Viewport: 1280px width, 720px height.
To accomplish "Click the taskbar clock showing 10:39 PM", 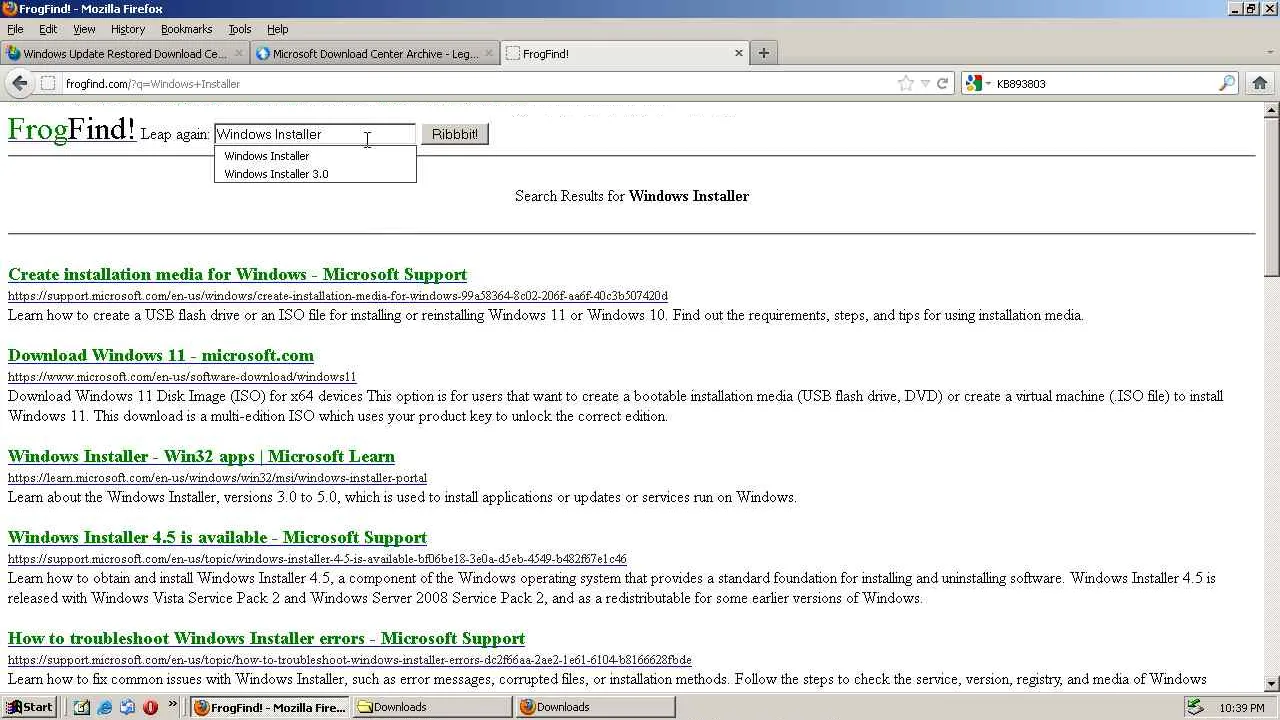I will [x=1242, y=708].
